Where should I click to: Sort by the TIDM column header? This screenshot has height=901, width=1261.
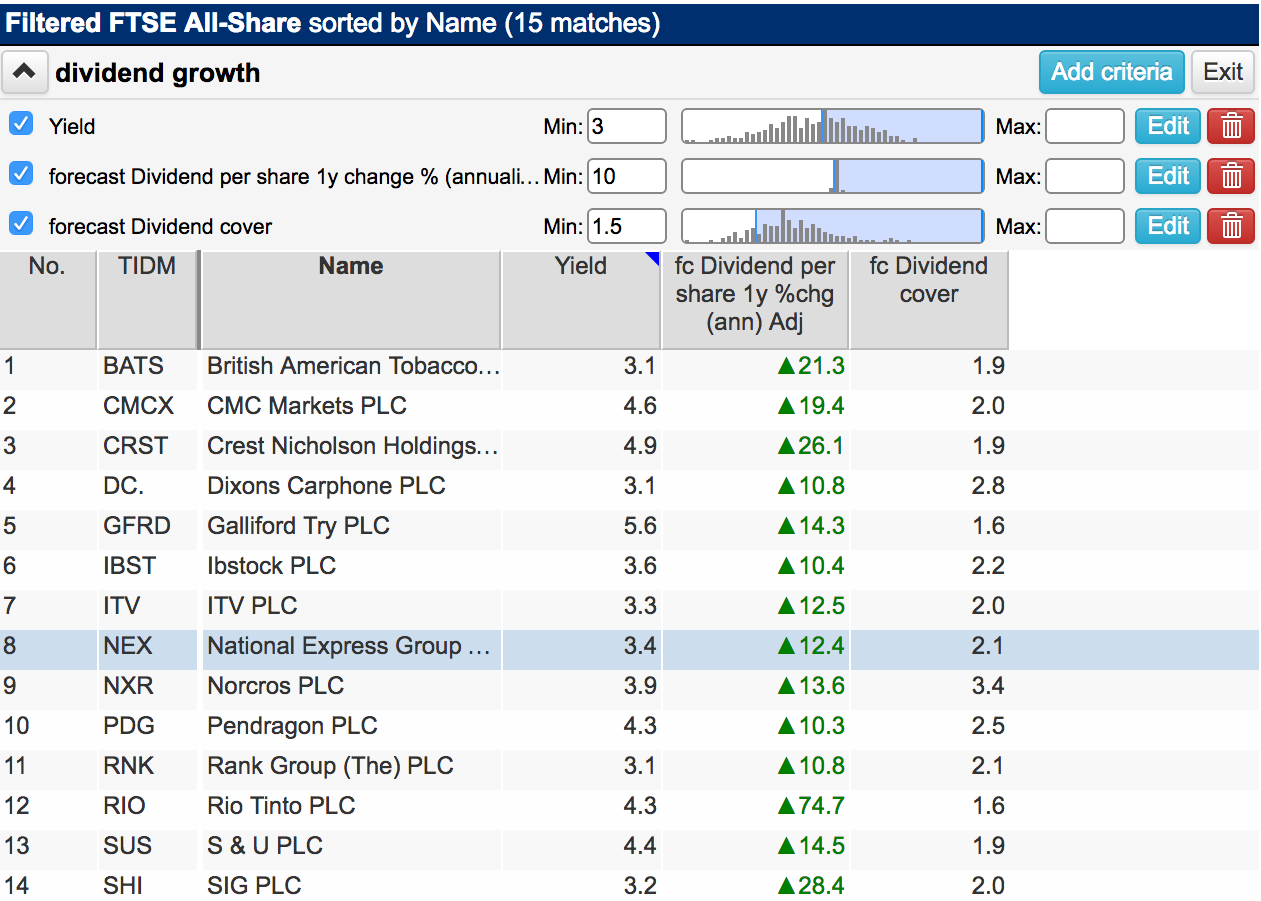click(x=148, y=299)
